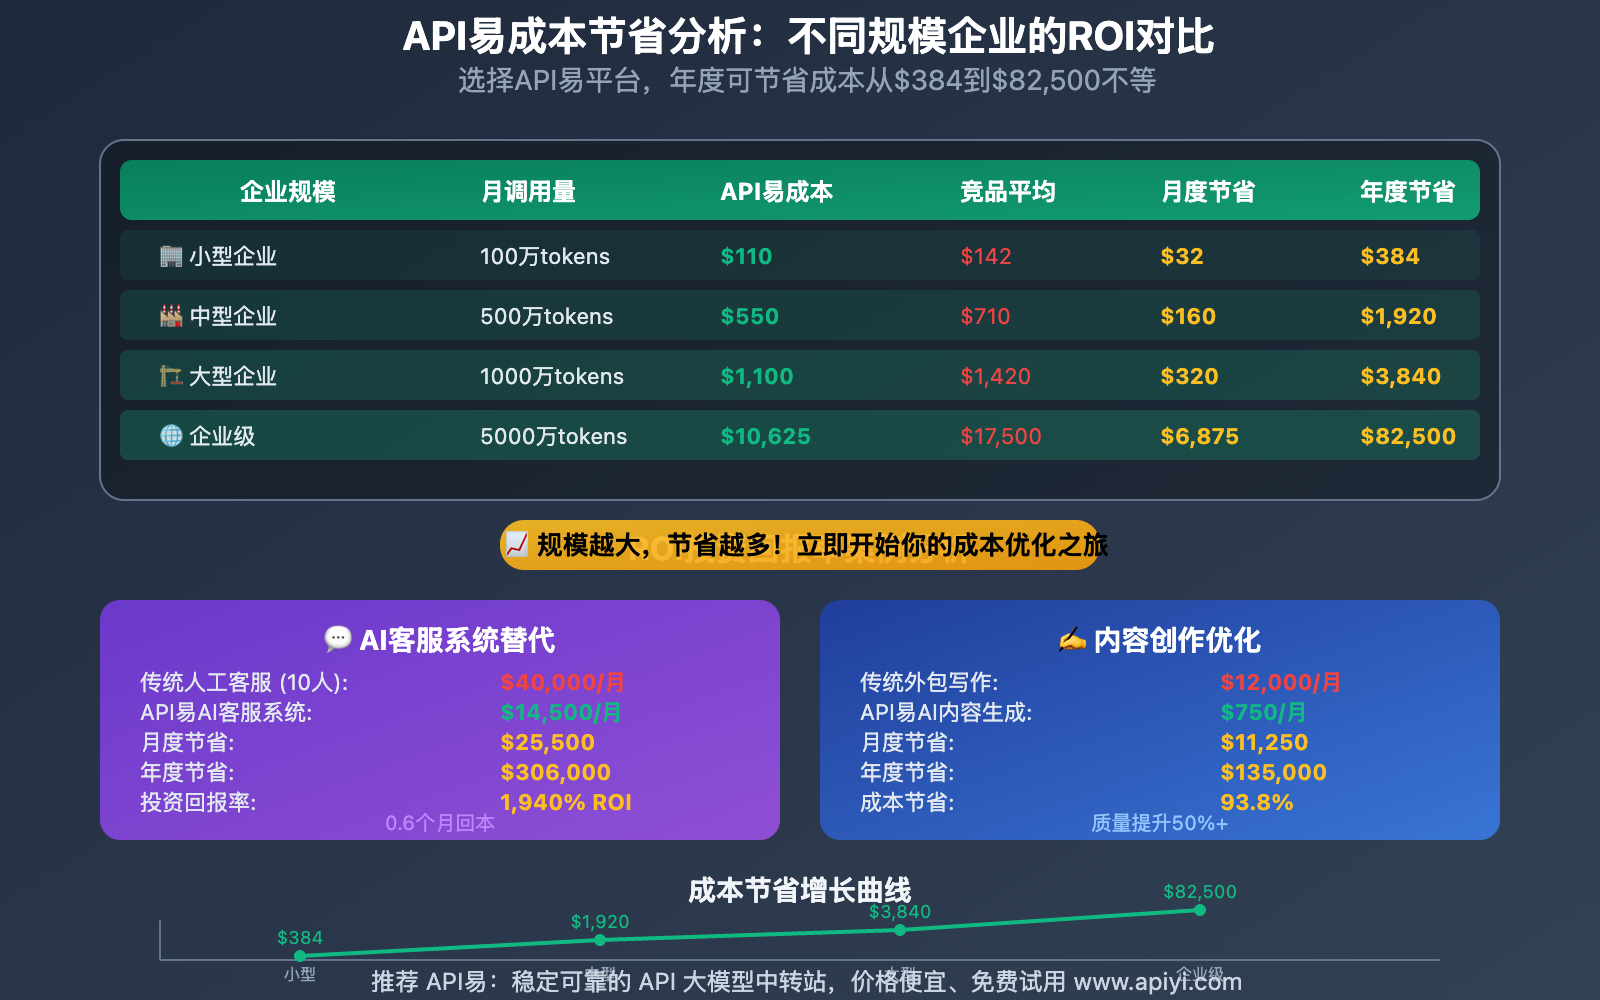Screen dimensions: 1600x1000
Task: Click the $32 monthly savings cell
Action: [x=1182, y=256]
